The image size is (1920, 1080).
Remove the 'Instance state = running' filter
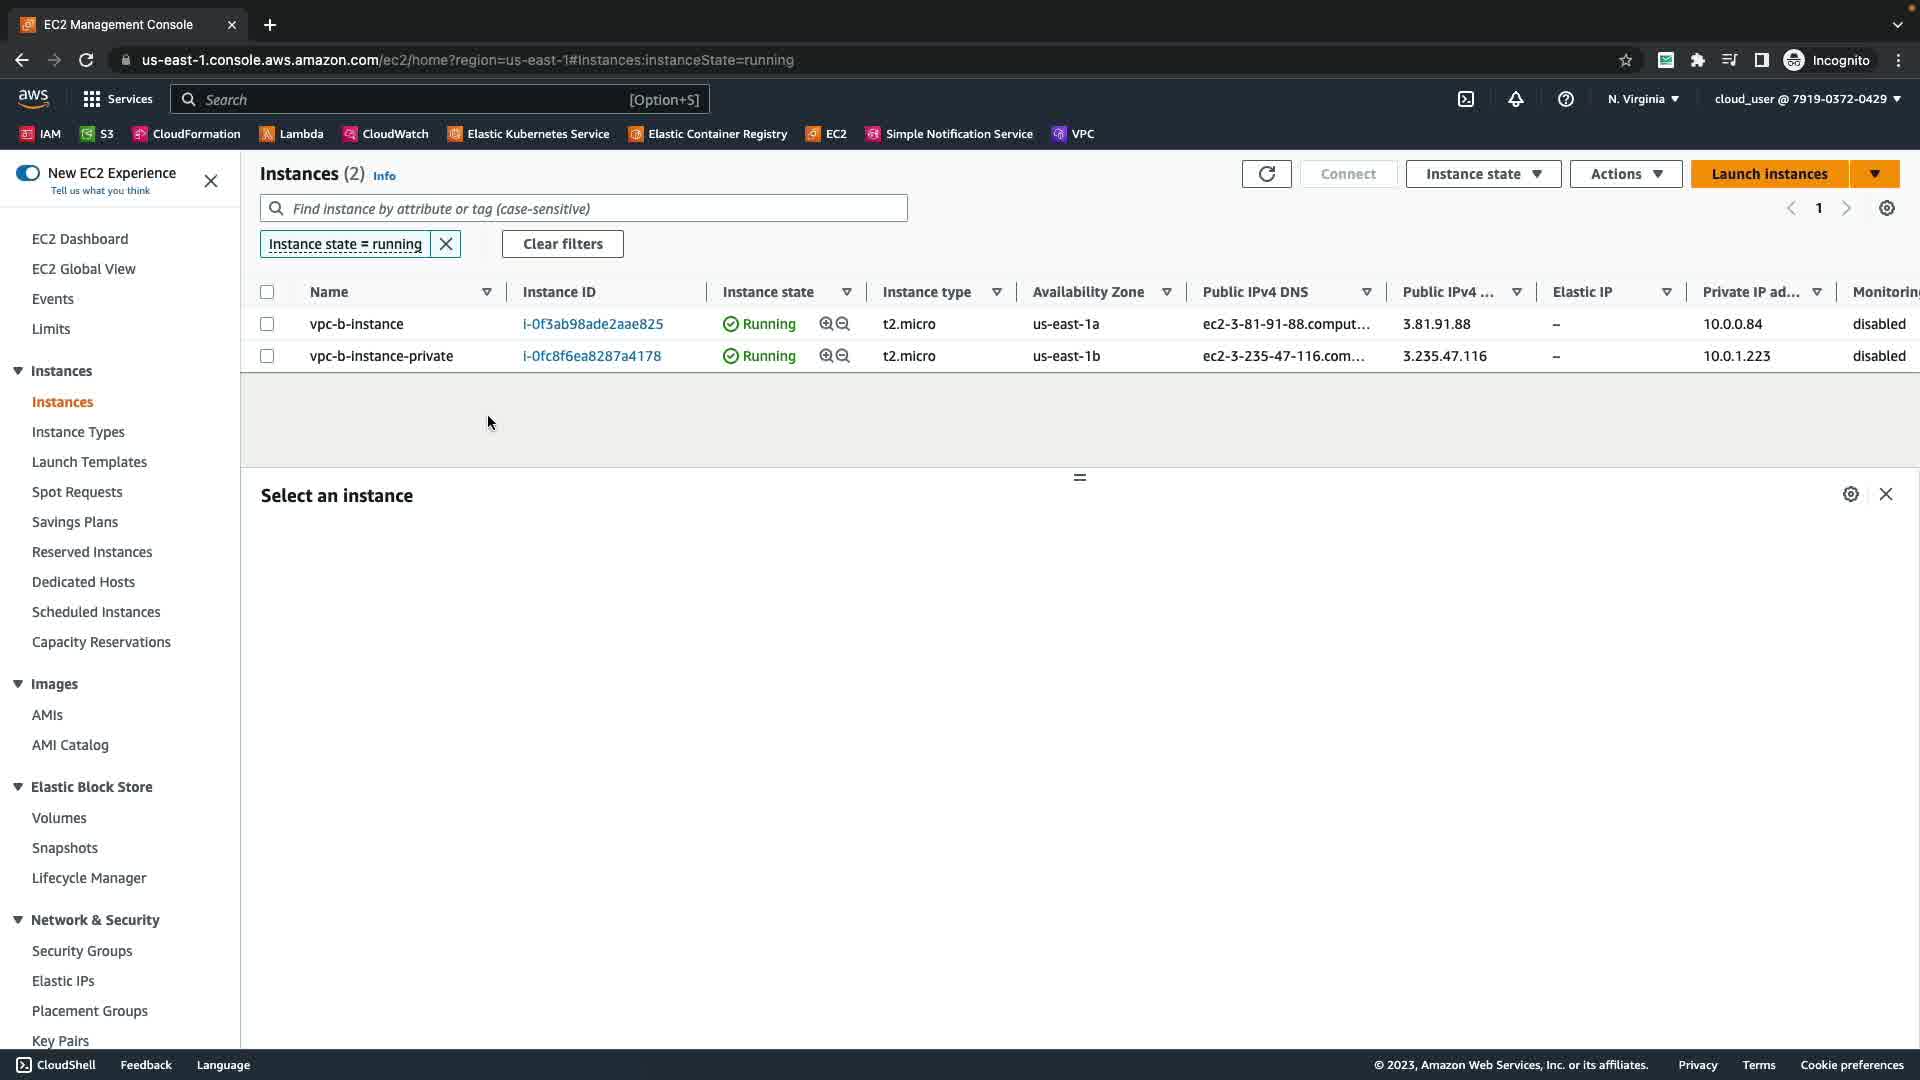pos(446,244)
